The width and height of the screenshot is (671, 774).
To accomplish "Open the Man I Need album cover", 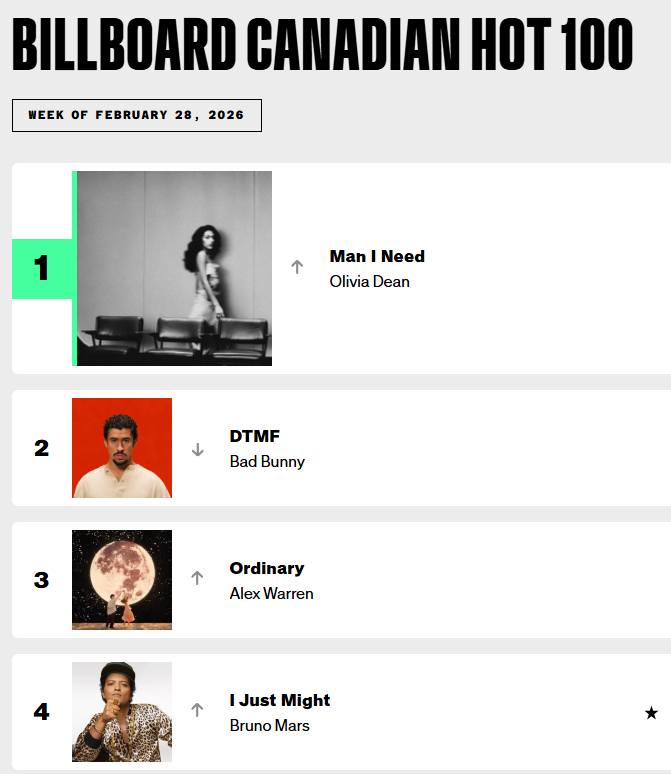I will [x=174, y=268].
